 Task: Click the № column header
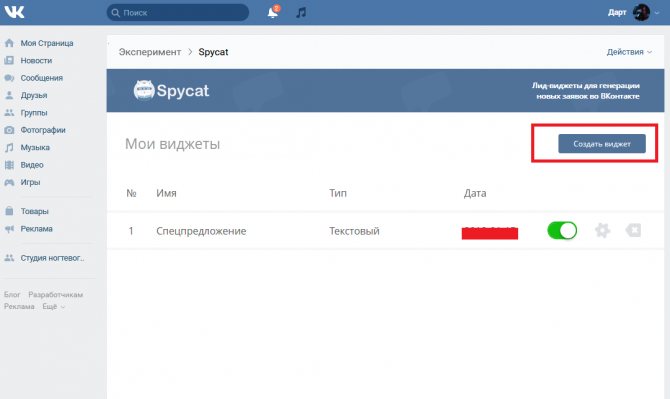[x=131, y=194]
